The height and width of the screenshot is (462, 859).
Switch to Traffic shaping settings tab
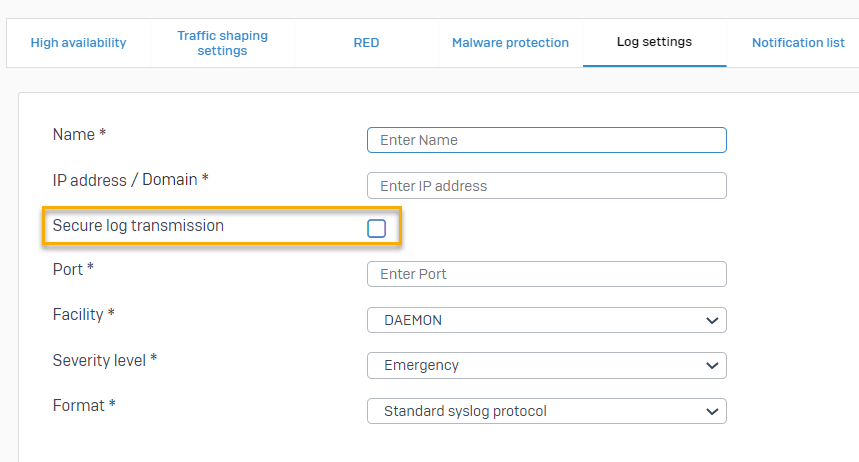pyautogui.click(x=222, y=43)
